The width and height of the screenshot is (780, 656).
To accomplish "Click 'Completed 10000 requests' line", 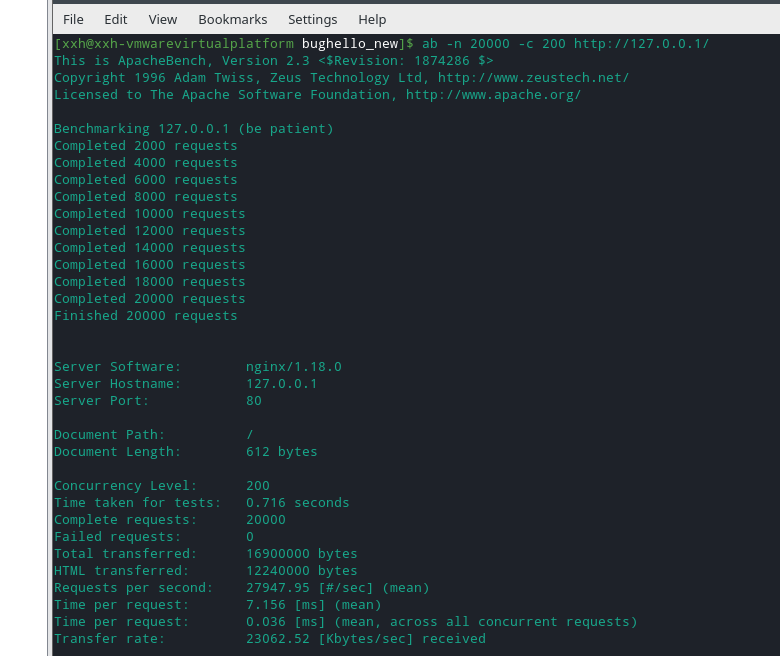I will [x=150, y=214].
